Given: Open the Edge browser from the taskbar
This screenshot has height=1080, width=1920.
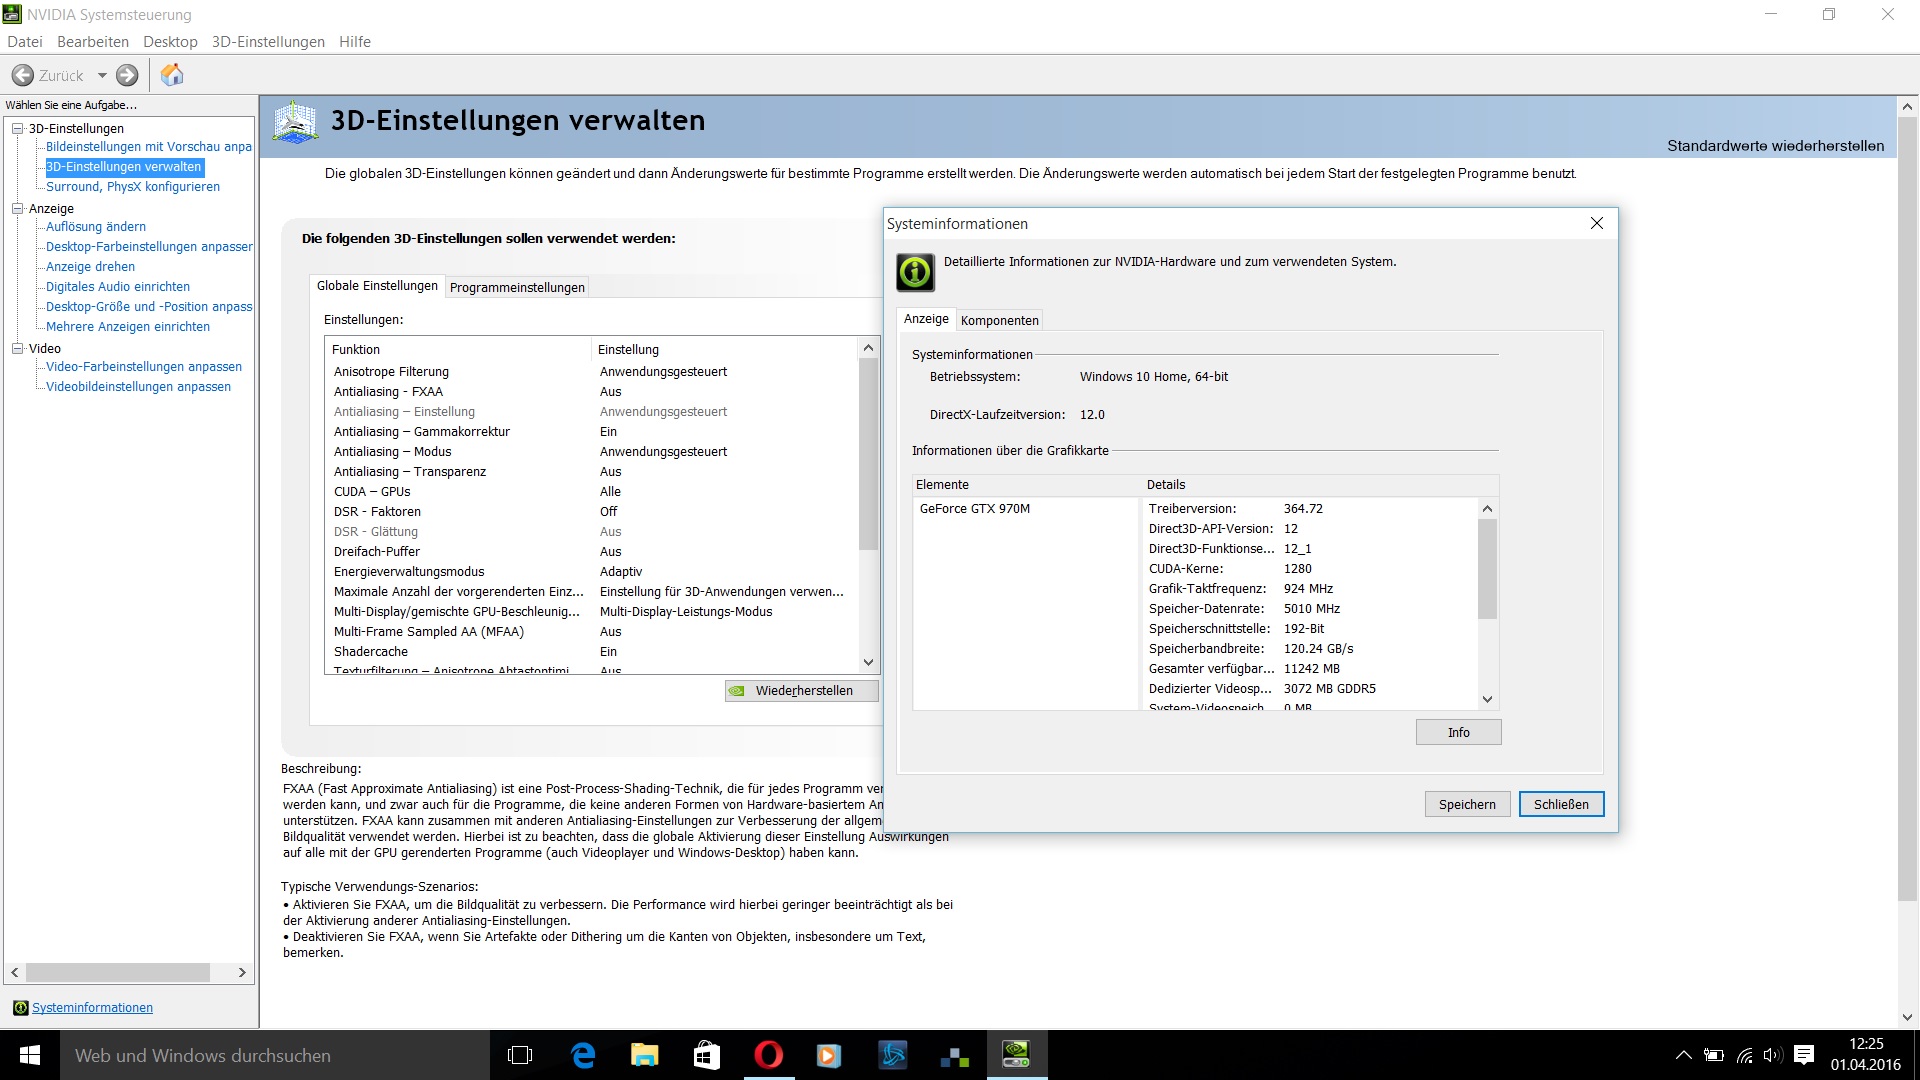Looking at the screenshot, I should [583, 1055].
